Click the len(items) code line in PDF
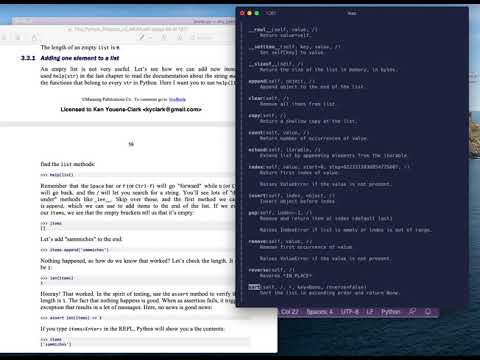 pos(57,278)
